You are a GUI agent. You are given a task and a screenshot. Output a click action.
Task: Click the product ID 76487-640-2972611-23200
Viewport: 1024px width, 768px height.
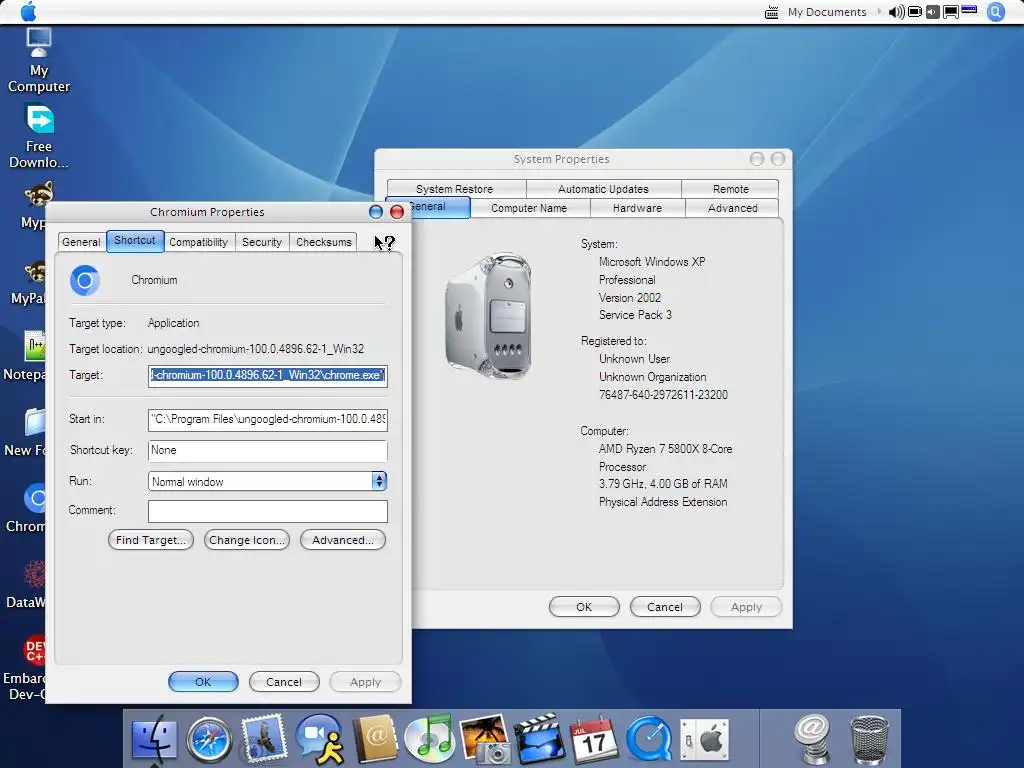click(663, 395)
